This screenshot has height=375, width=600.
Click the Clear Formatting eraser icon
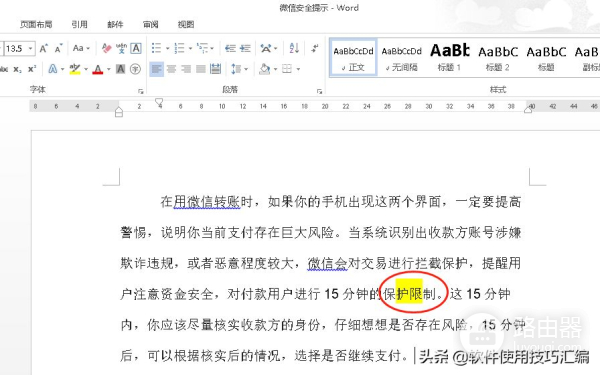106,49
